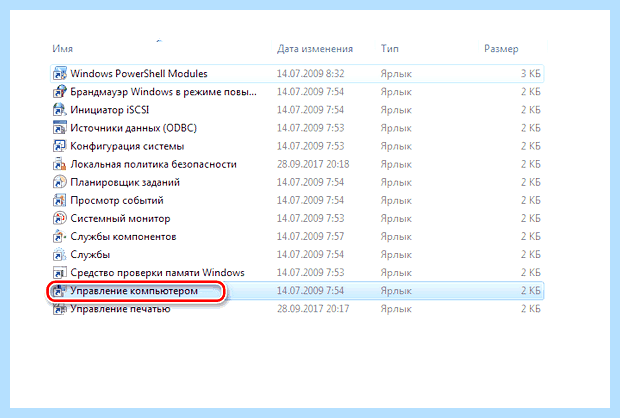The image size is (620, 418).
Task: Click Ярлык type in Планировщик заданий row
Action: 396,182
